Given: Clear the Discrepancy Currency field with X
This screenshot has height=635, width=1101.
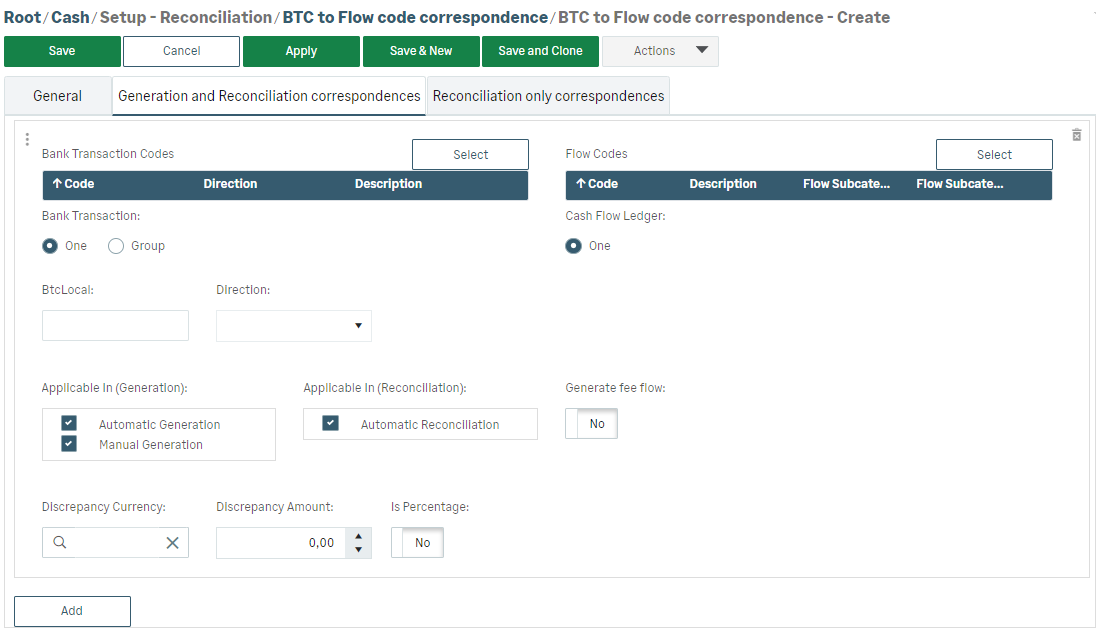Looking at the screenshot, I should coord(172,542).
